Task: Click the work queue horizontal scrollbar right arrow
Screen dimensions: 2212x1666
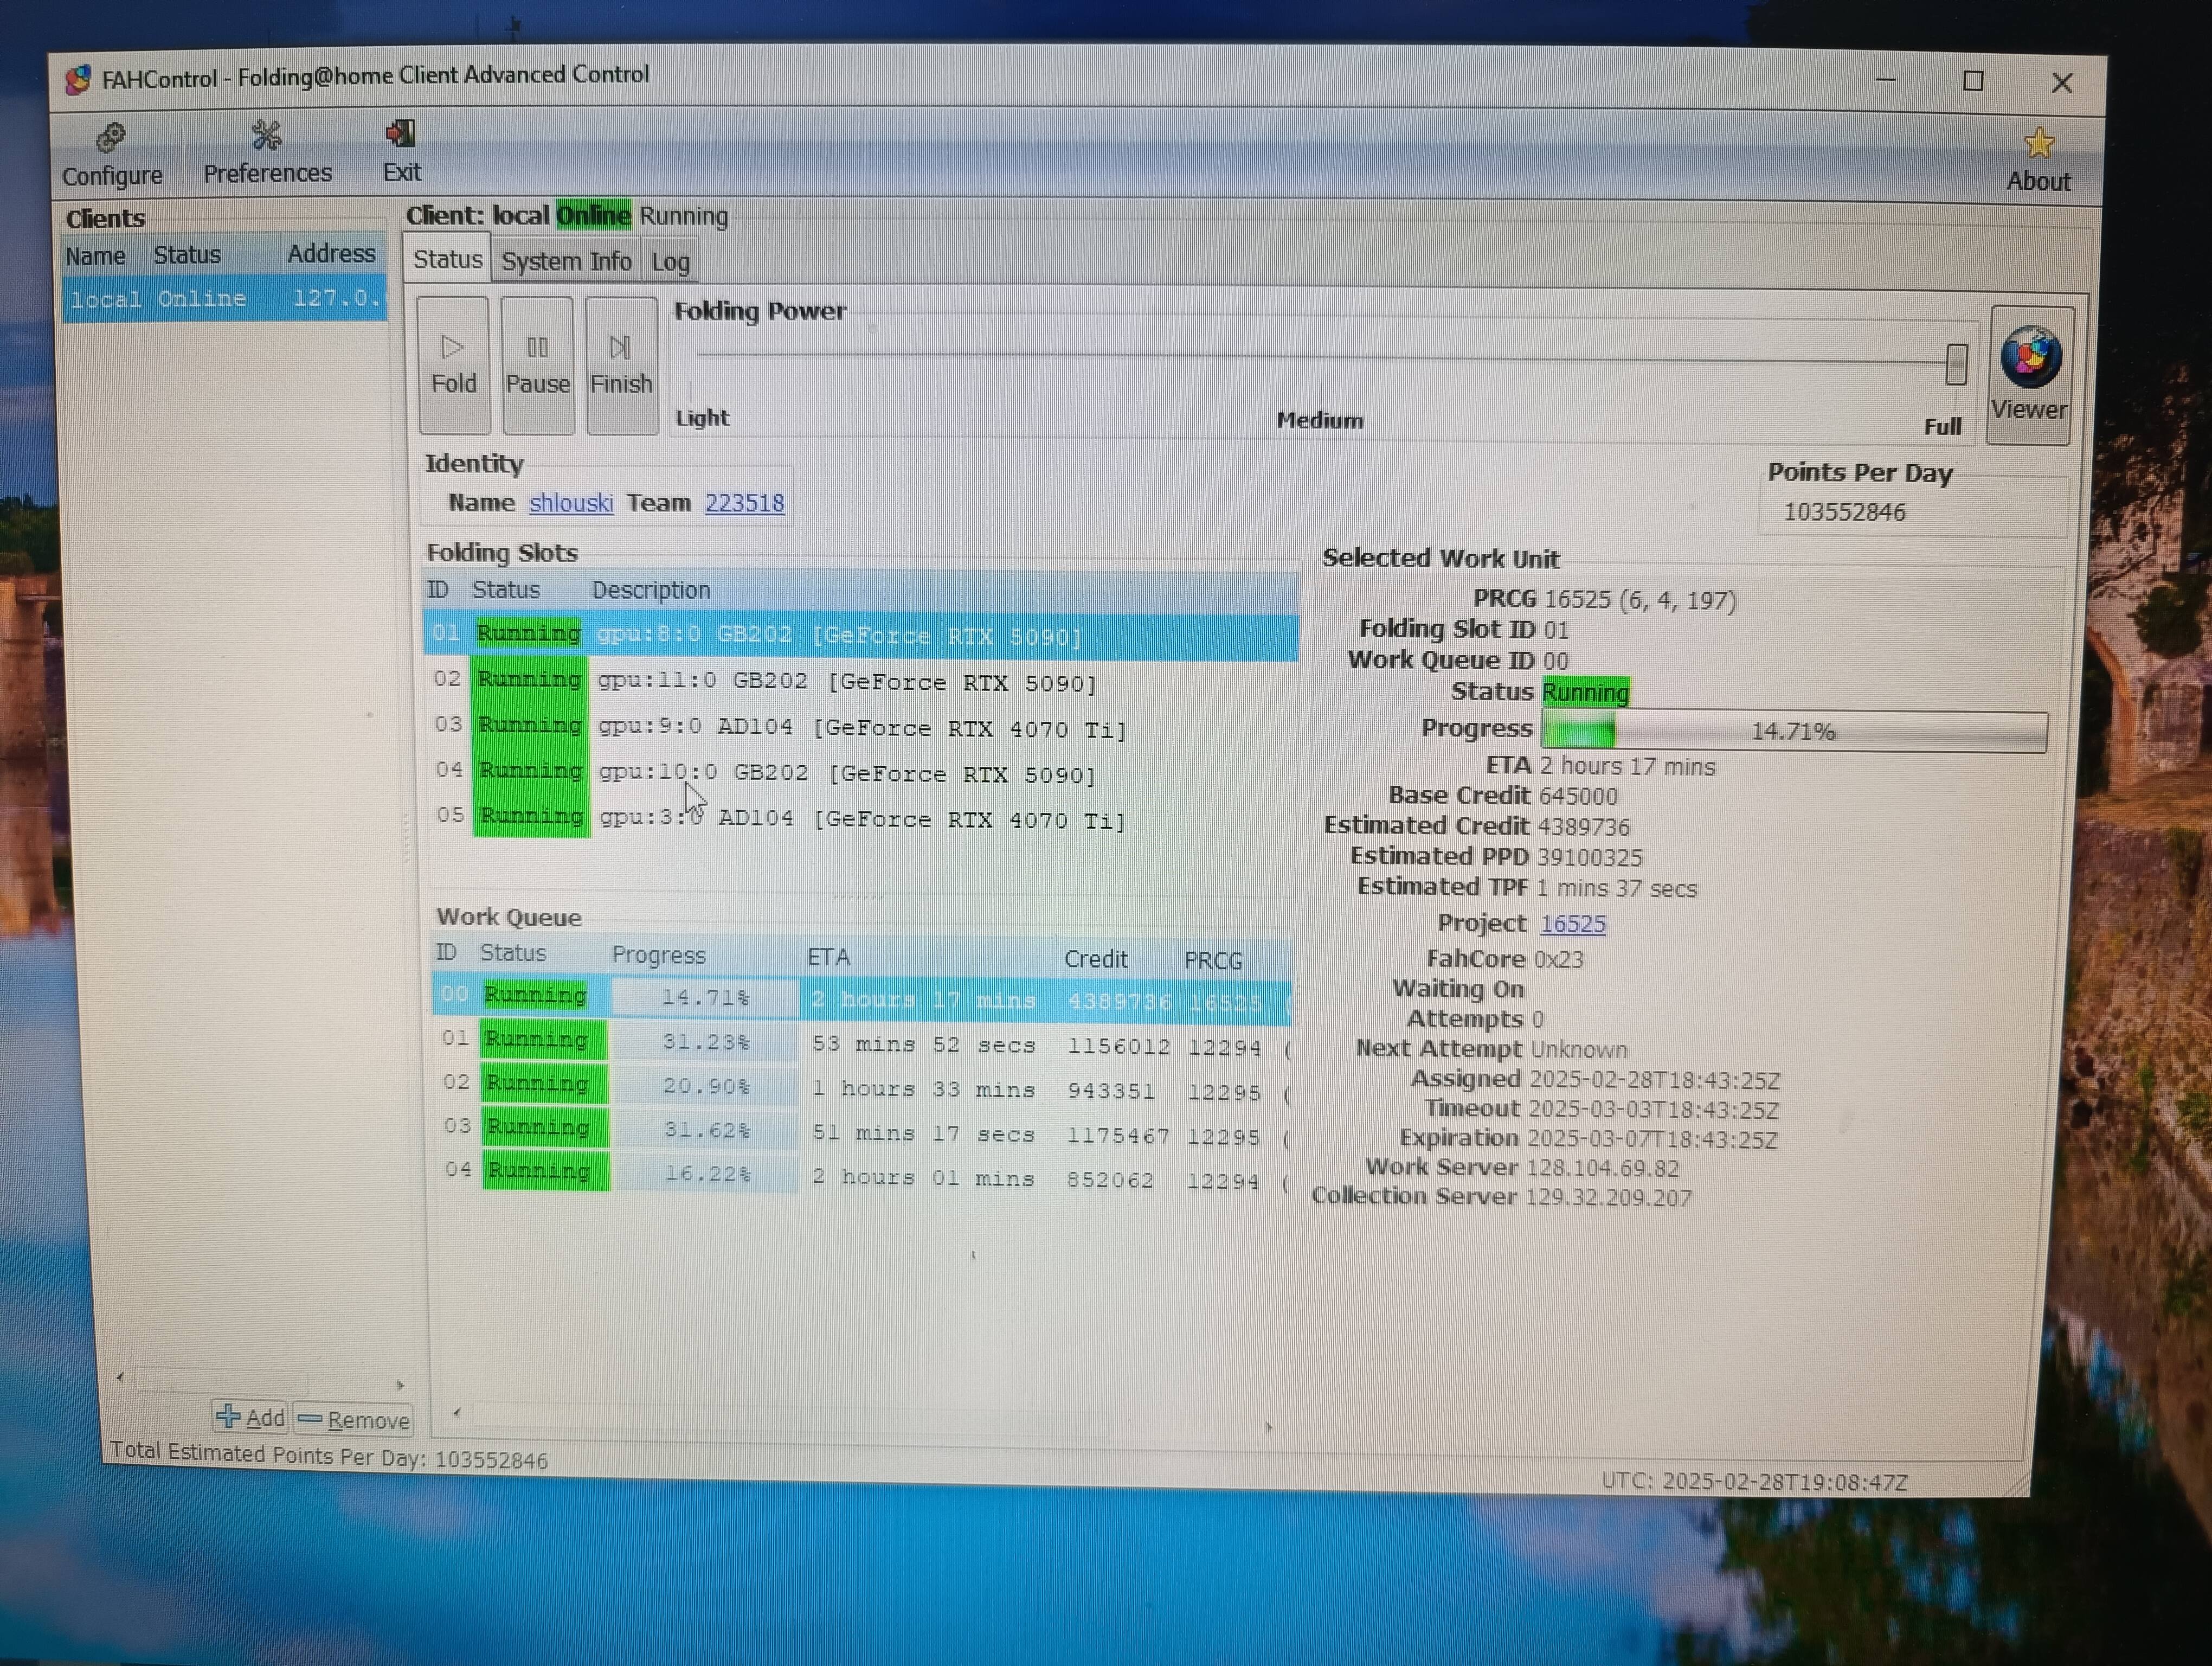Action: click(1268, 1427)
